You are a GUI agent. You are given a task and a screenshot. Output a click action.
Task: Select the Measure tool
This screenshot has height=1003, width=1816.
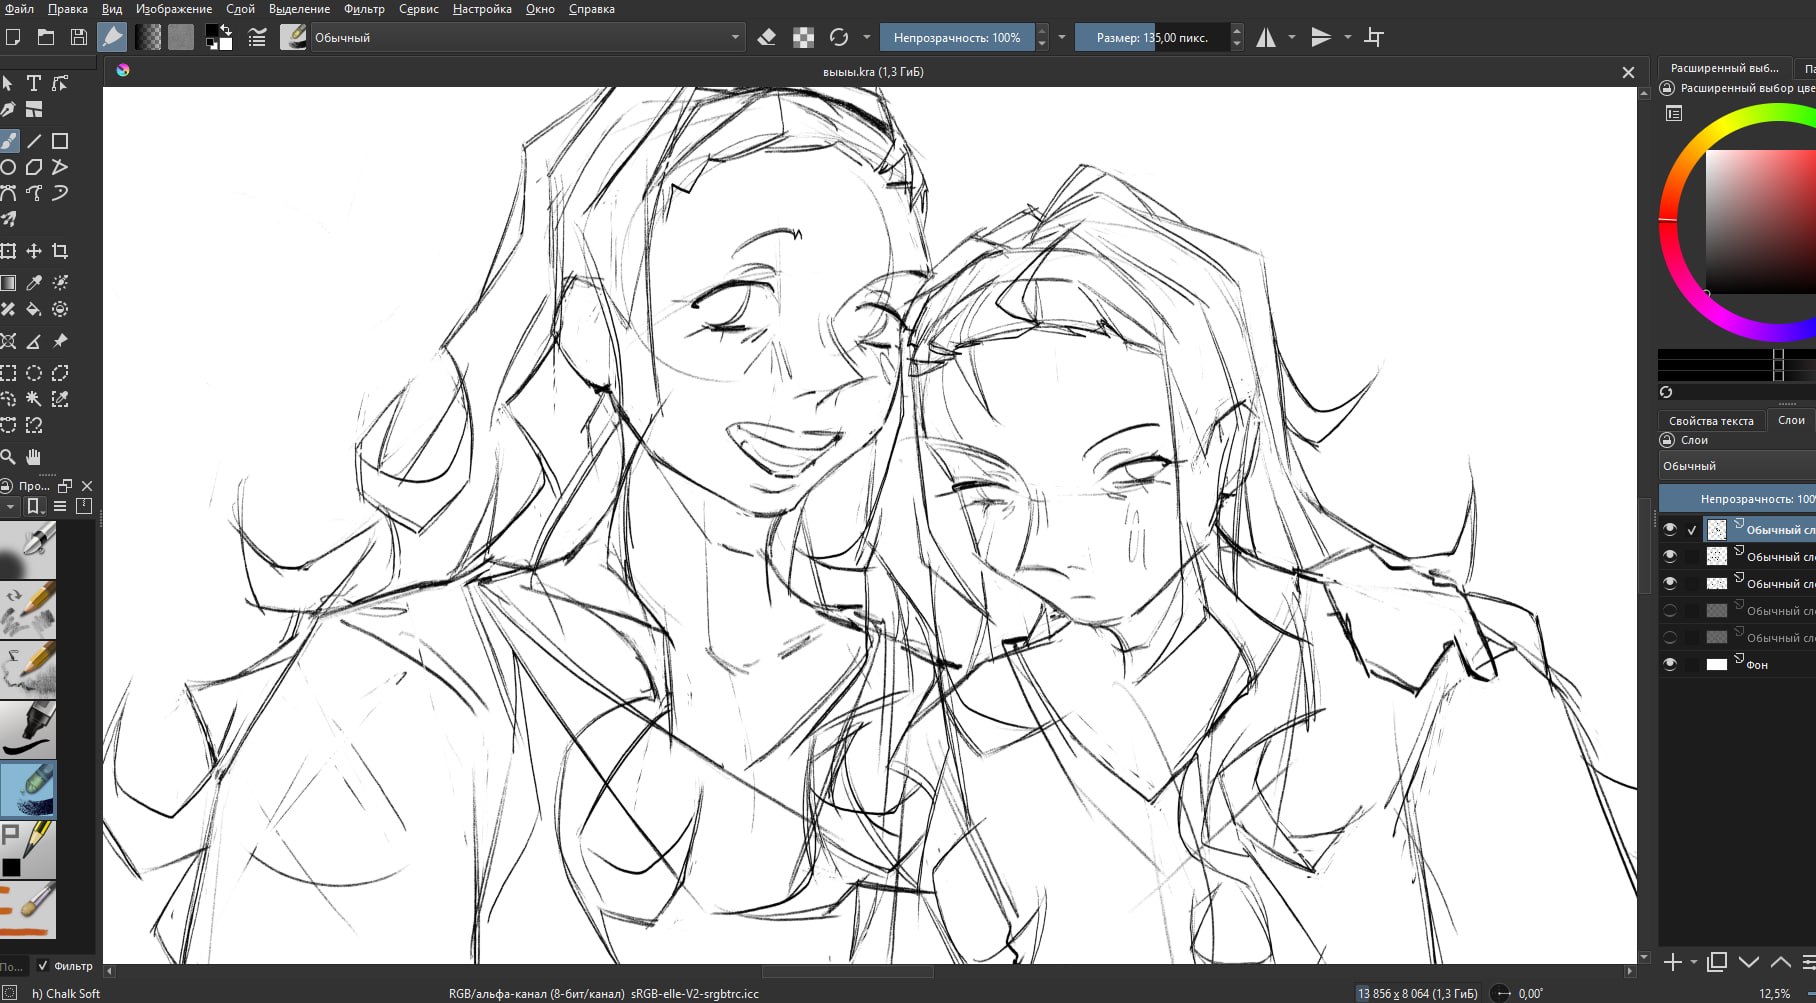pos(34,341)
